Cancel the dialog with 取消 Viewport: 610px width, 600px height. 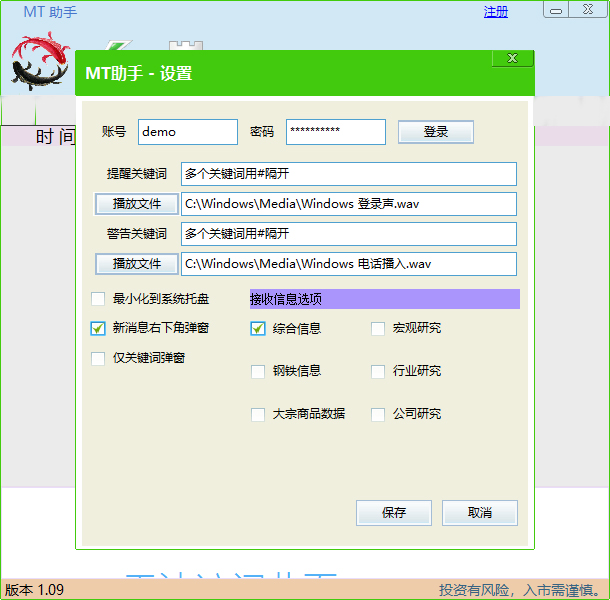(x=480, y=513)
